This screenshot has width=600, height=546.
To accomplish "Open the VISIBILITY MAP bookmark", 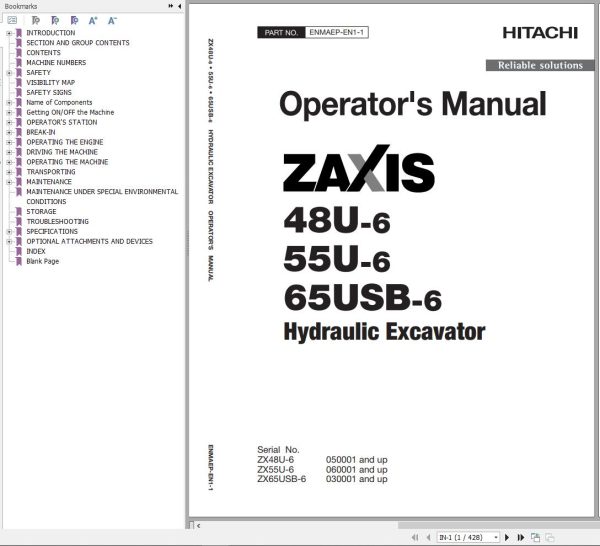I will 51,83.
